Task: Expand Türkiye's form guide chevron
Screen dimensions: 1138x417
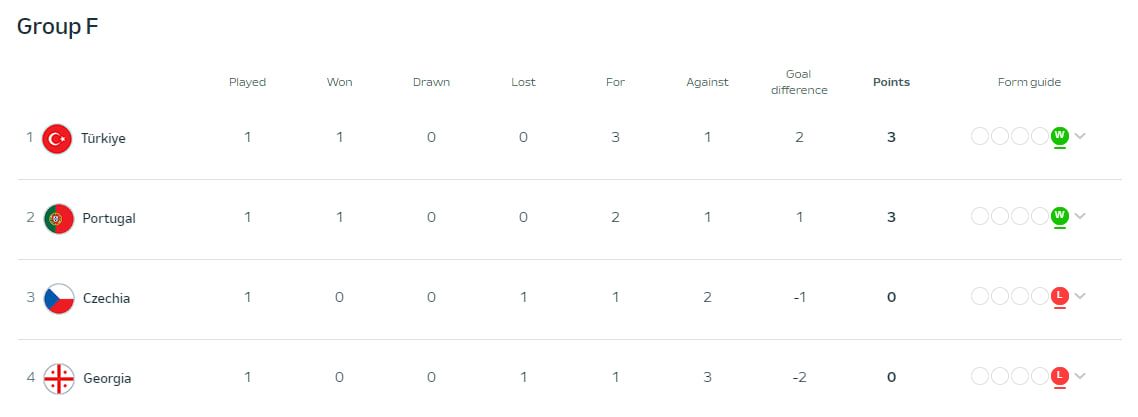Action: pos(1080,136)
